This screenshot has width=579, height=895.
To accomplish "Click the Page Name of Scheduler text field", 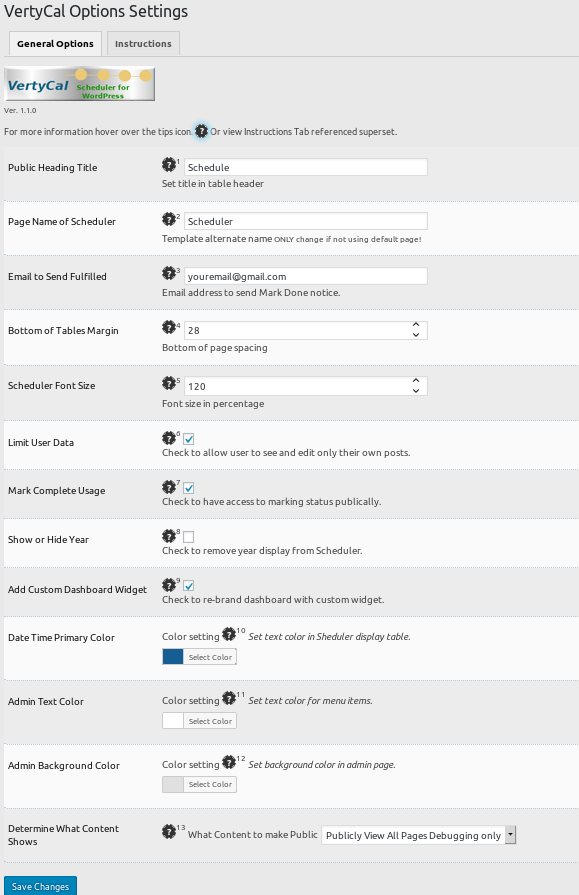I will coord(306,221).
